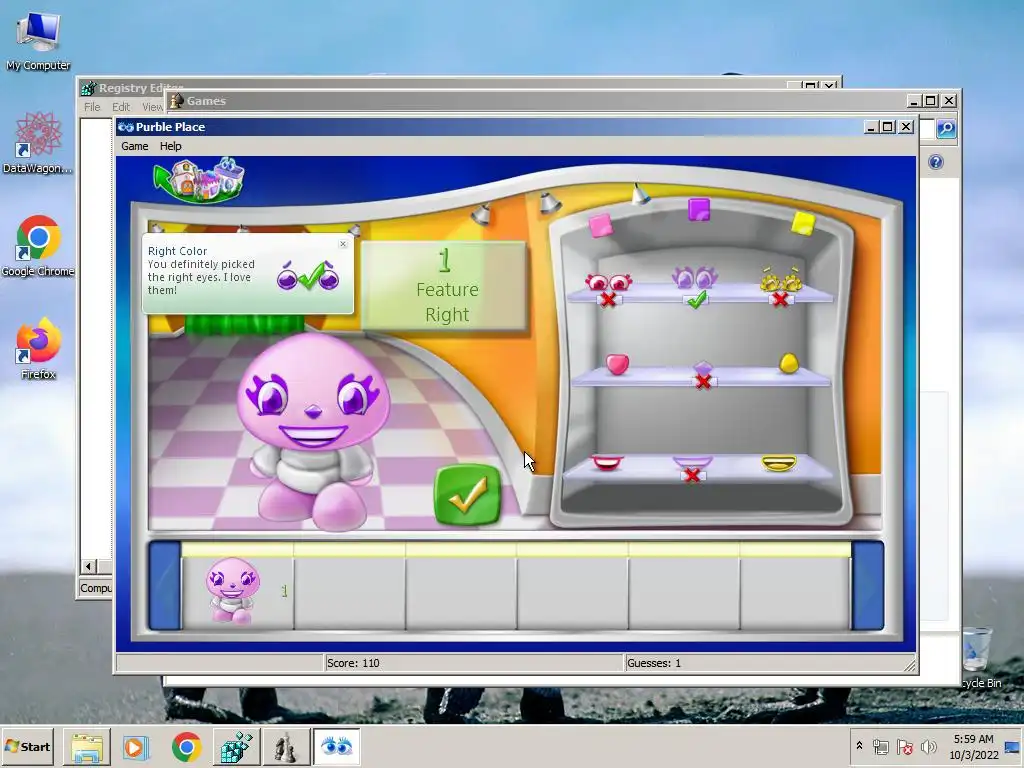This screenshot has width=1024, height=768.
Task: Close the Right Color hint bubble
Action: click(343, 244)
